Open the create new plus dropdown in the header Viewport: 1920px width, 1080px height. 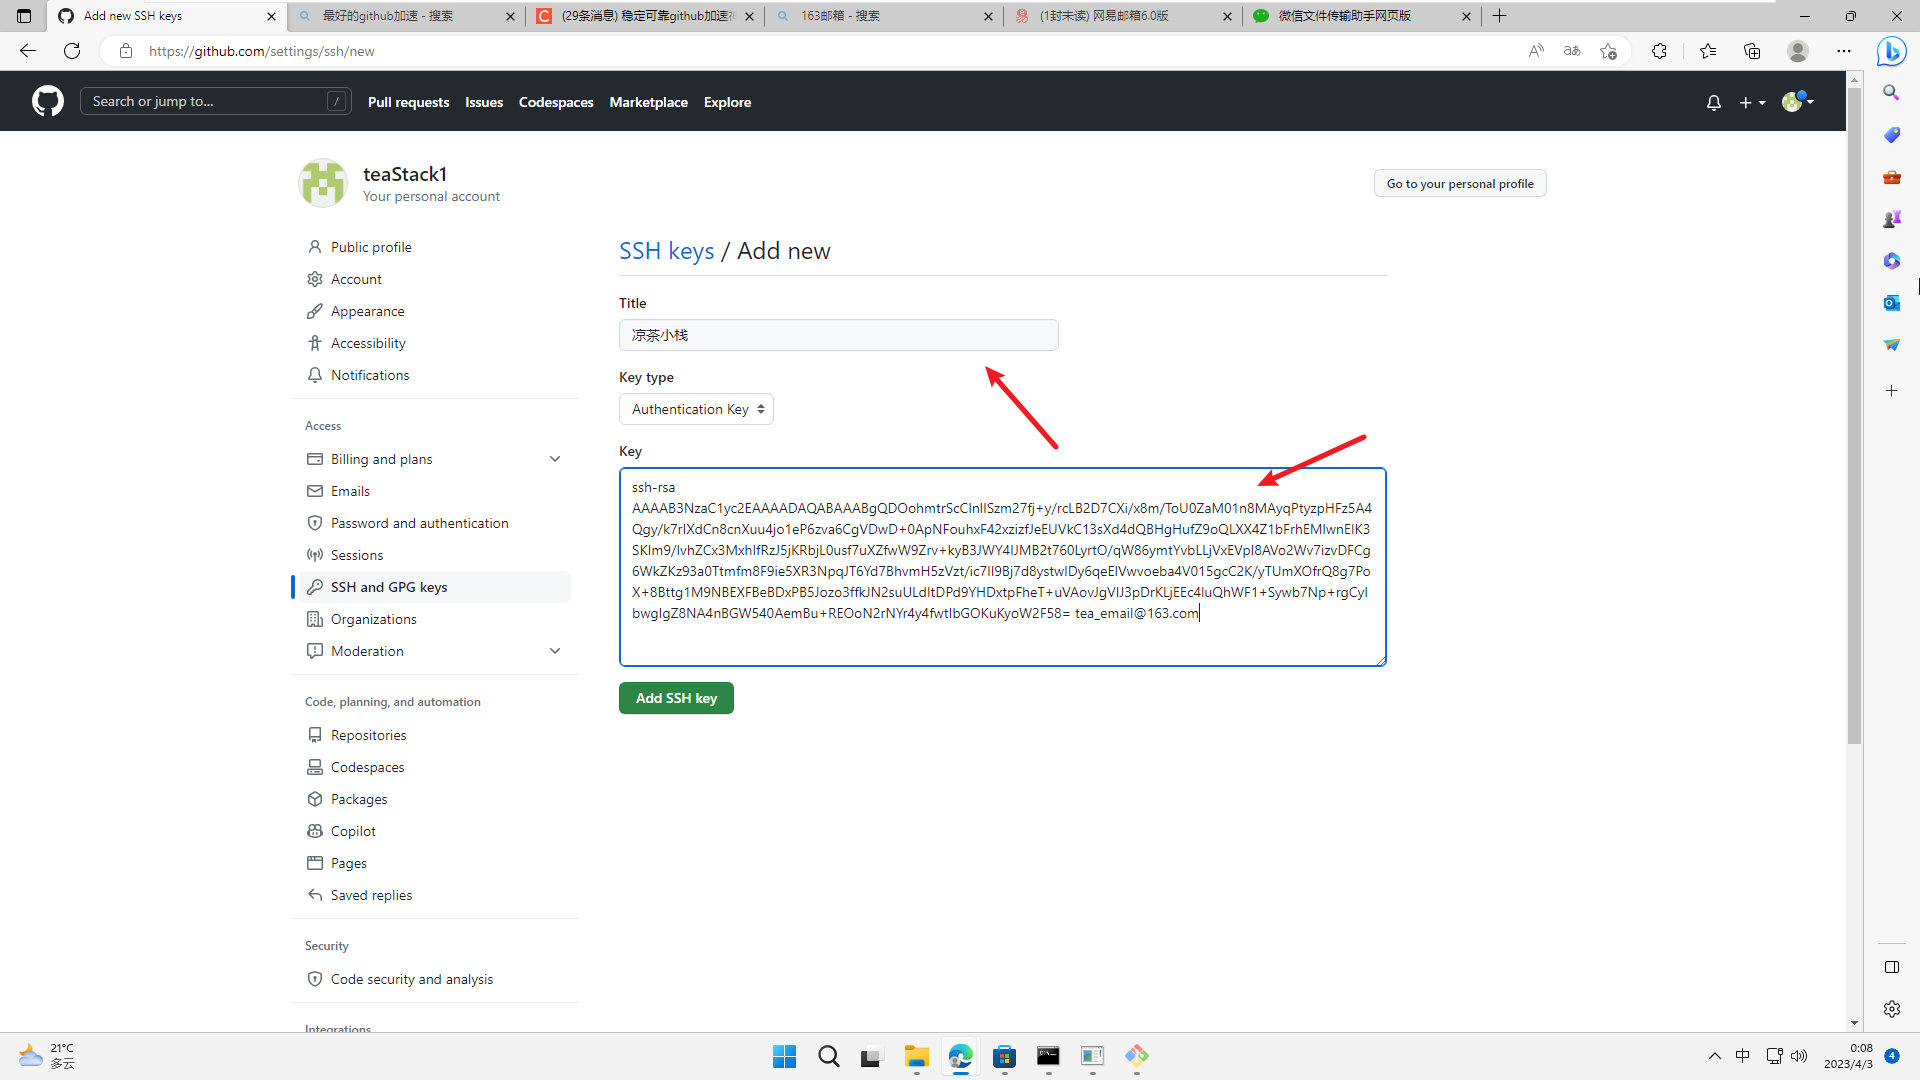(x=1751, y=102)
